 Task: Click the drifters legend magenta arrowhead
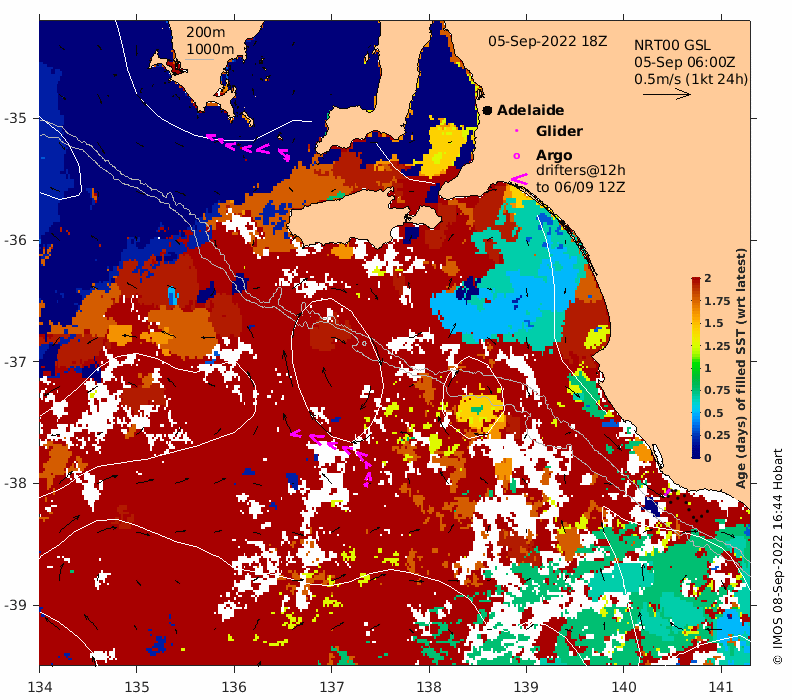(x=520, y=179)
